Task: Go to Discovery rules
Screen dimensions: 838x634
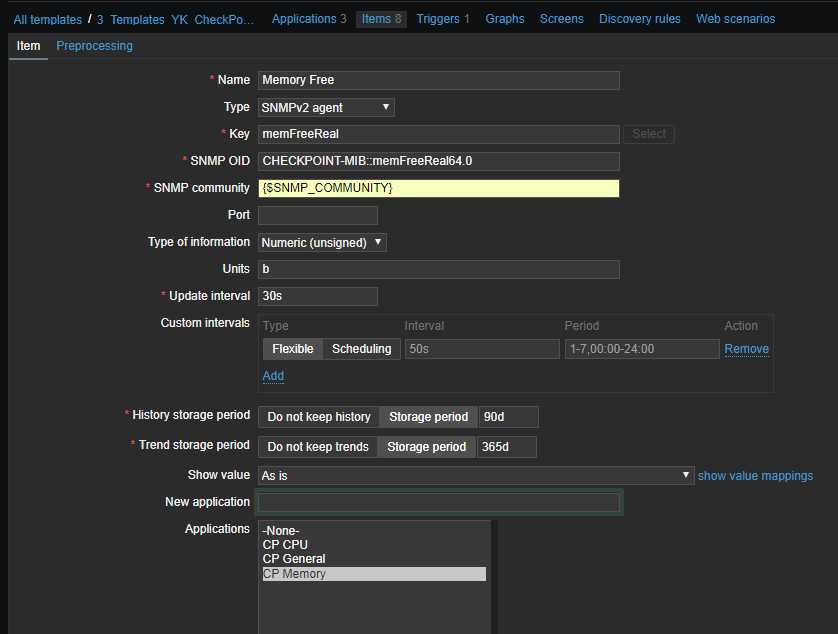Action: pyautogui.click(x=640, y=19)
